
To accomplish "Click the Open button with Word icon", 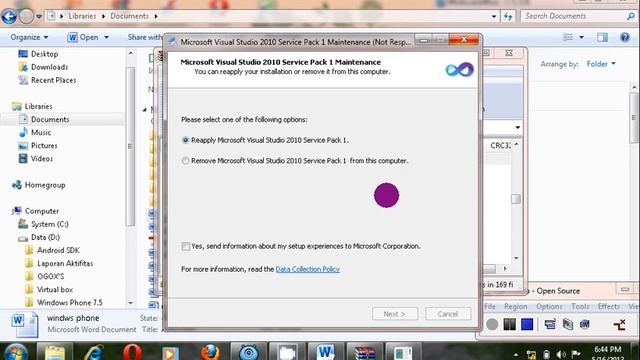I will 83,37.
